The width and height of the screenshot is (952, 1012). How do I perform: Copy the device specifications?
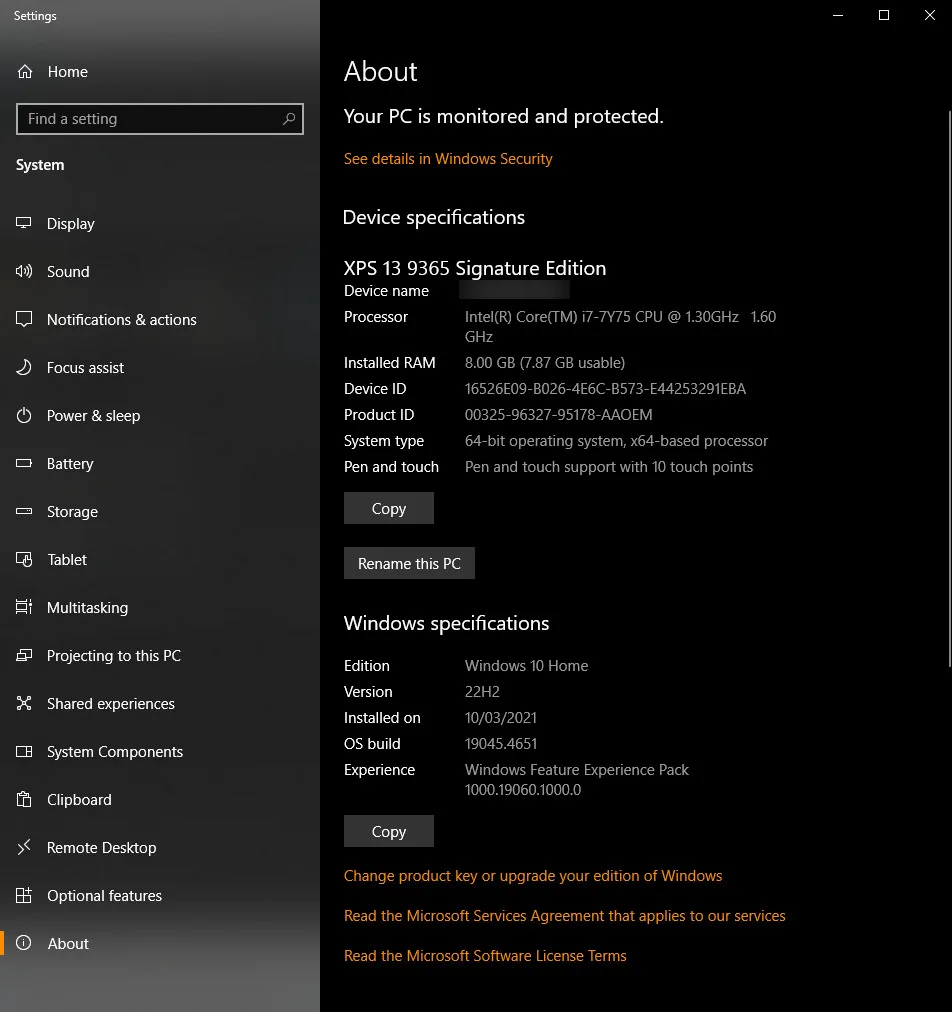point(388,508)
